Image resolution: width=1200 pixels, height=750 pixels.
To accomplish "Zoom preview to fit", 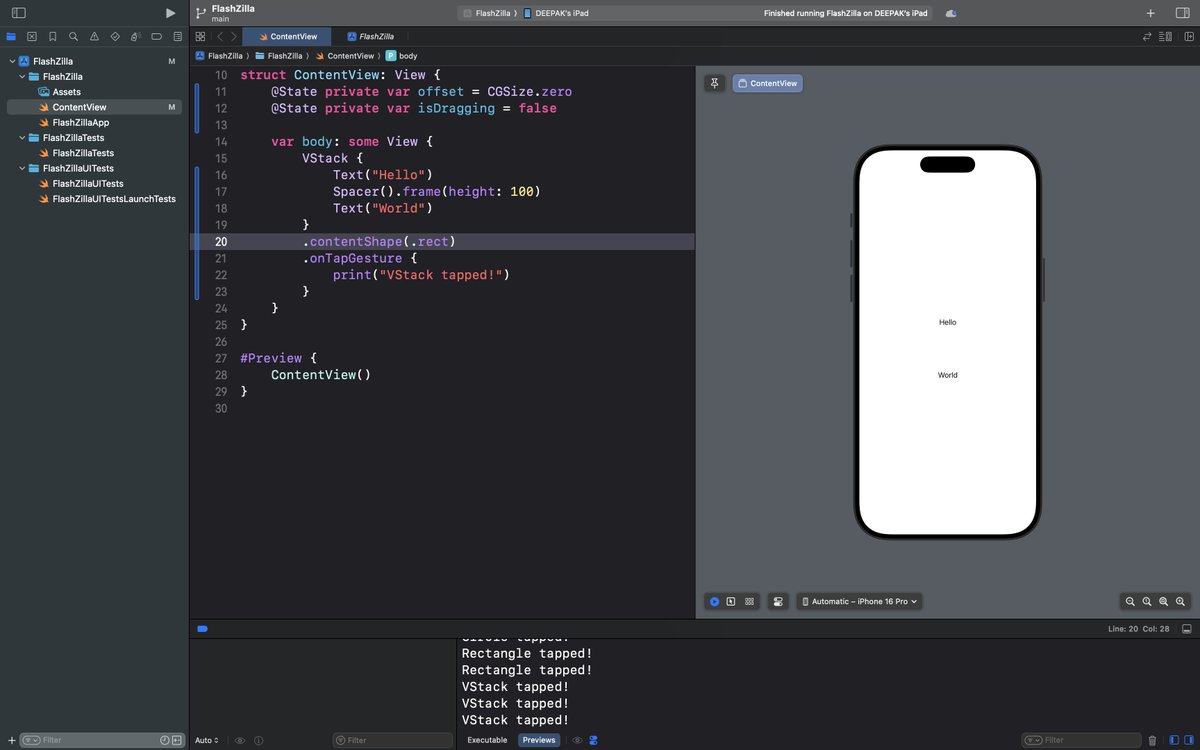I will click(x=1164, y=601).
